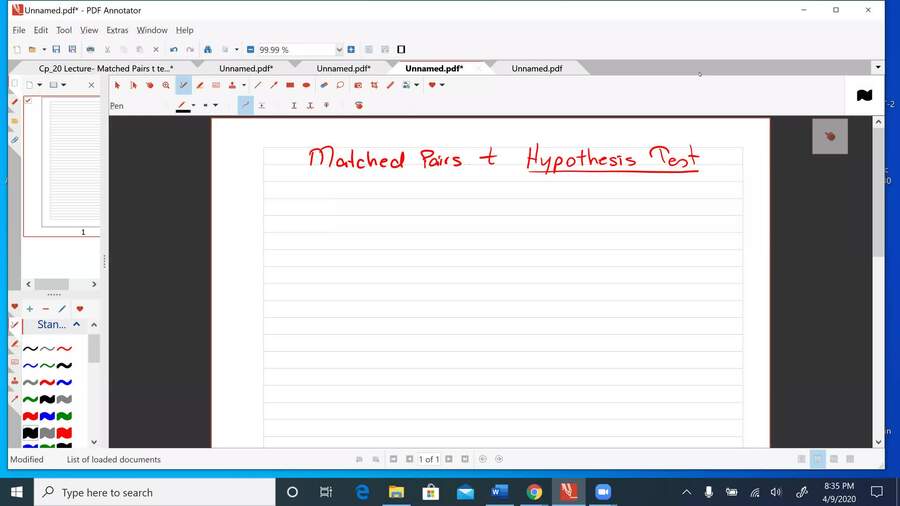Open the Tool menu
Viewport: 900px width, 506px height.
click(64, 30)
